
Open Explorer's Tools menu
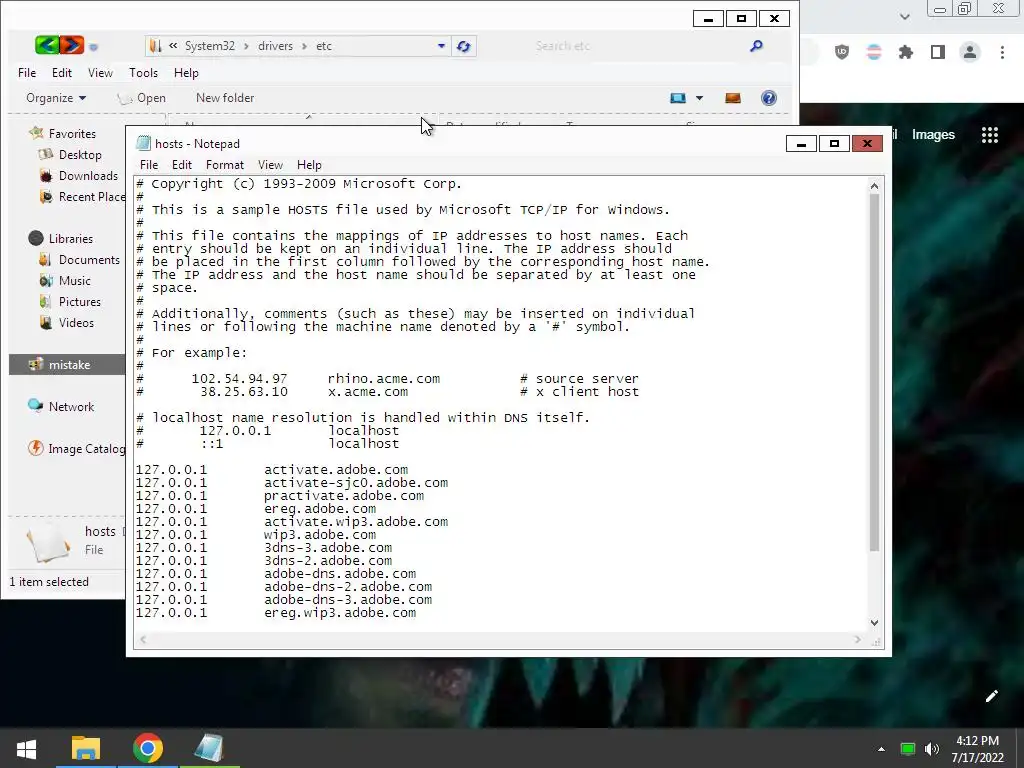[x=143, y=72]
